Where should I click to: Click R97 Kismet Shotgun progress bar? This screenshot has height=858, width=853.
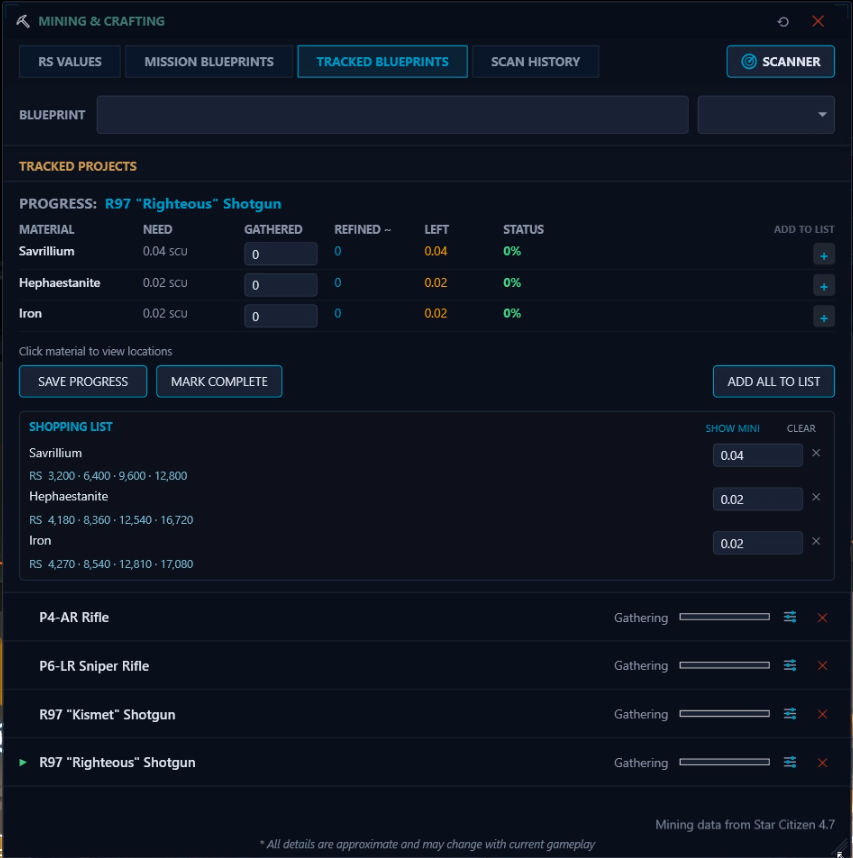click(724, 714)
